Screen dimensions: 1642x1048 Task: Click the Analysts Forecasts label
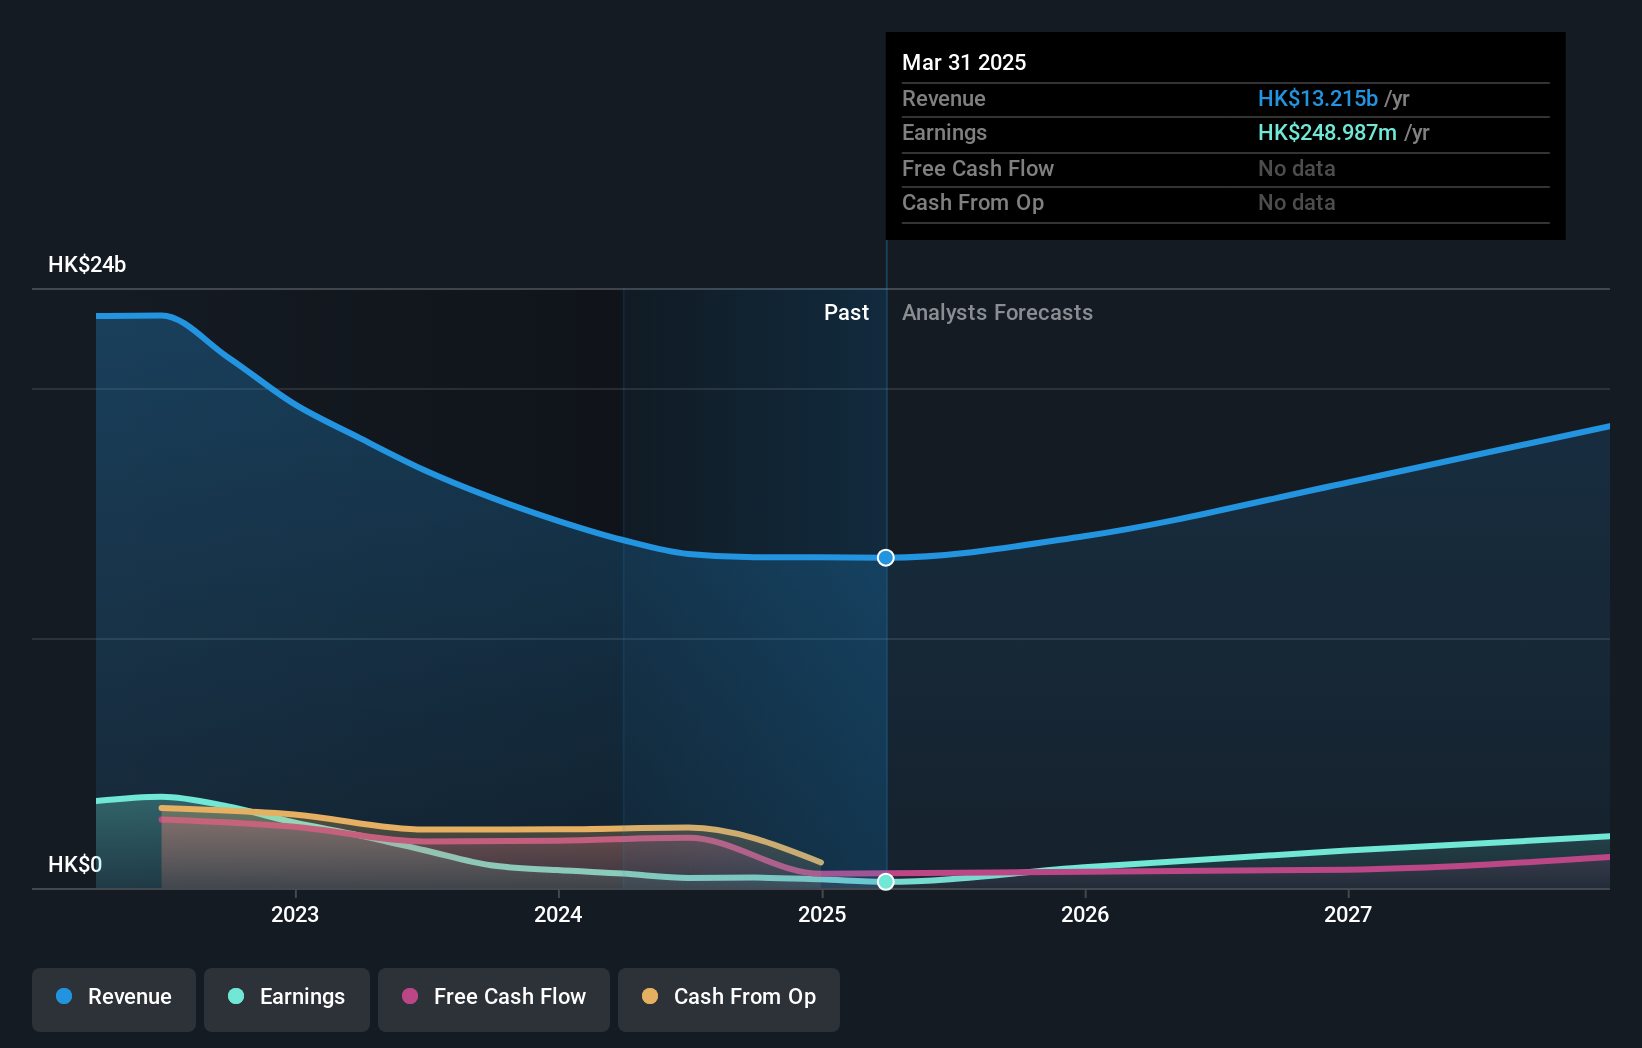[997, 313]
